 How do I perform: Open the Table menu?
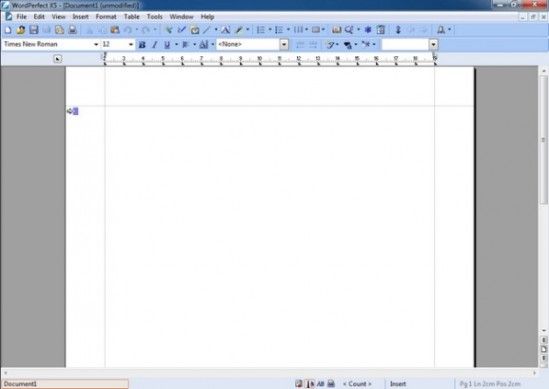132,16
